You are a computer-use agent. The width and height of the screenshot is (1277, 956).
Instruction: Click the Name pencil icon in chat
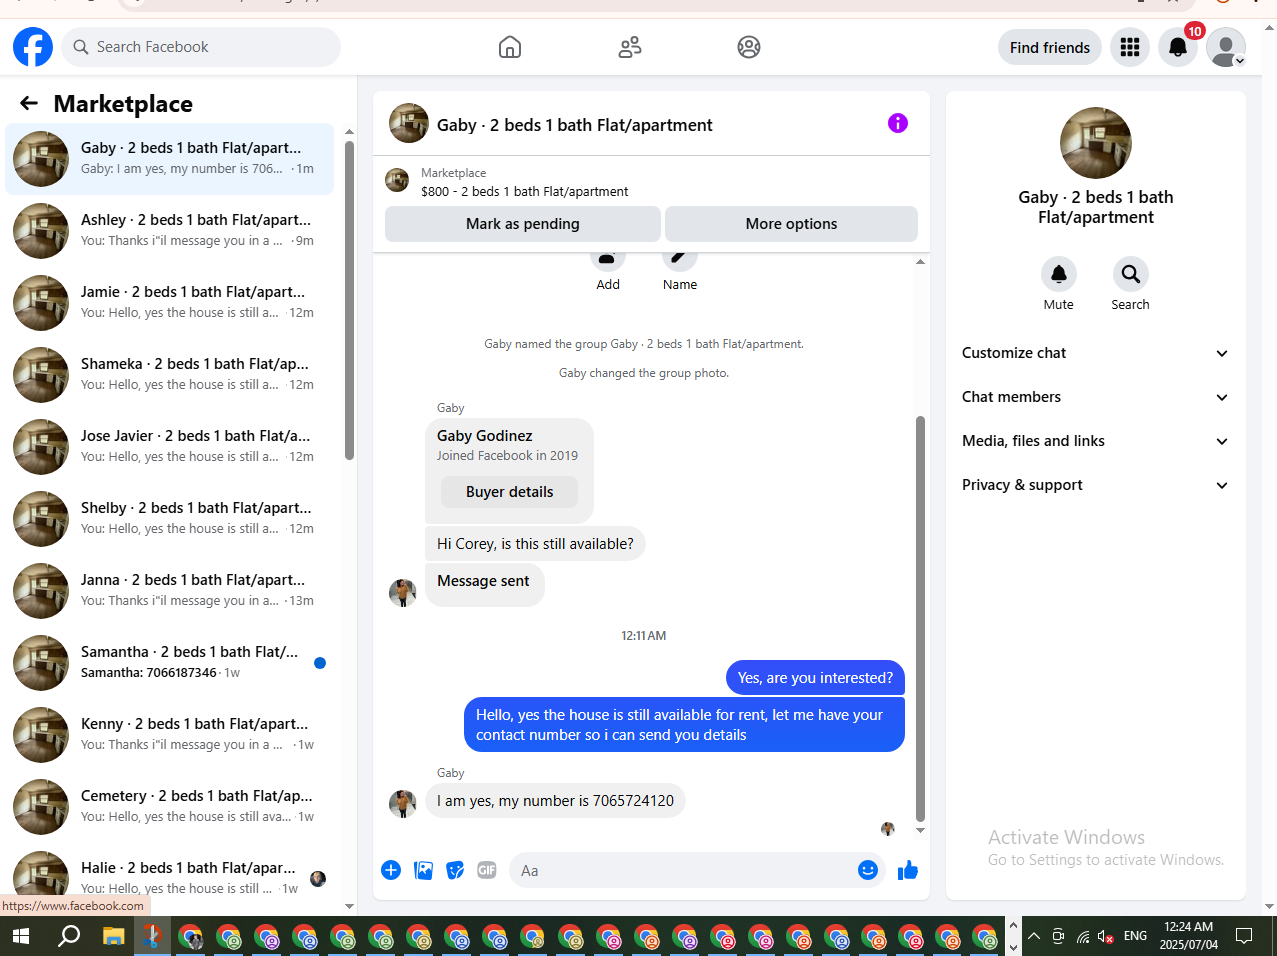point(680,258)
